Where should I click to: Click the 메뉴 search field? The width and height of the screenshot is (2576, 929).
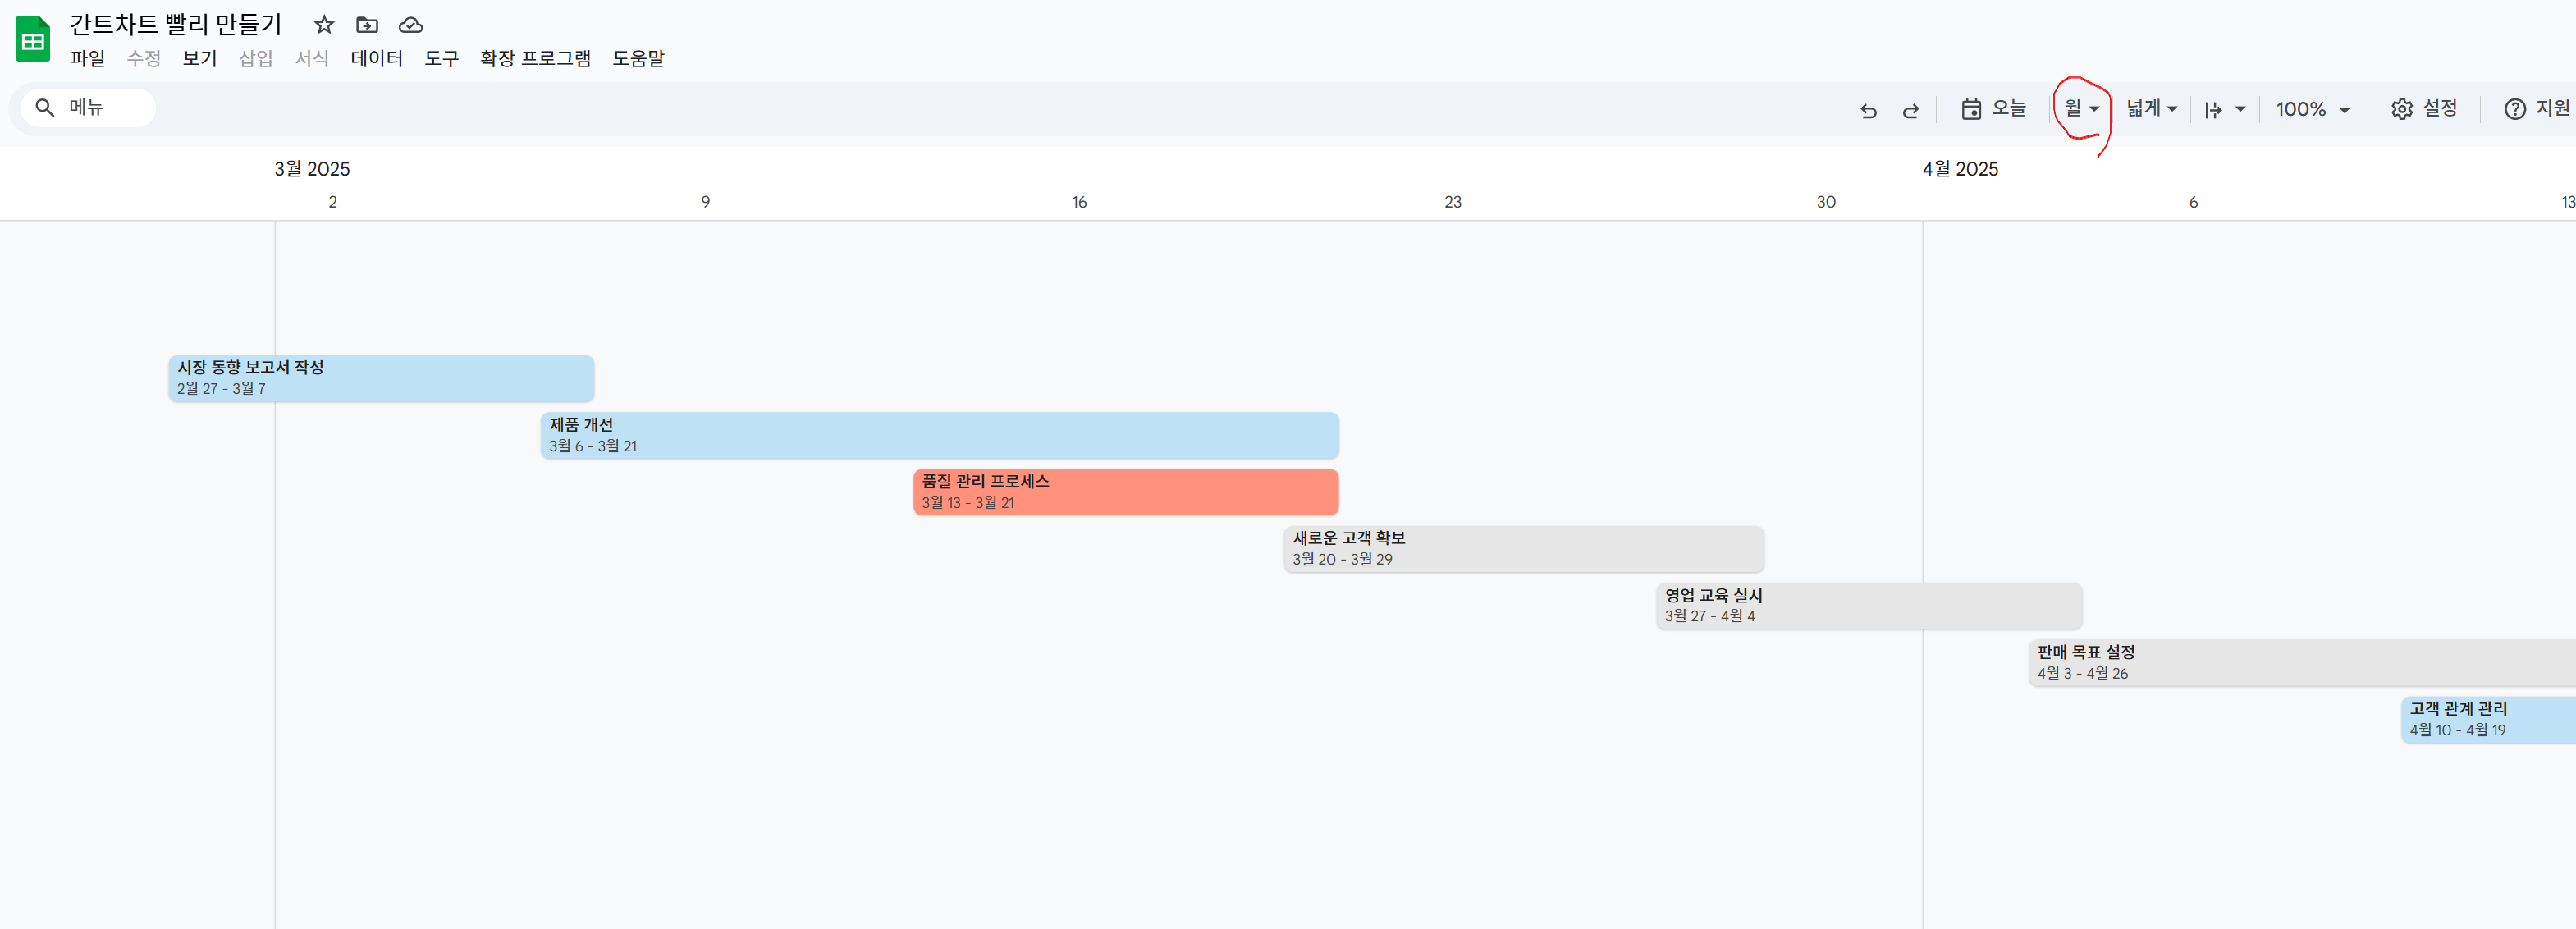[88, 107]
